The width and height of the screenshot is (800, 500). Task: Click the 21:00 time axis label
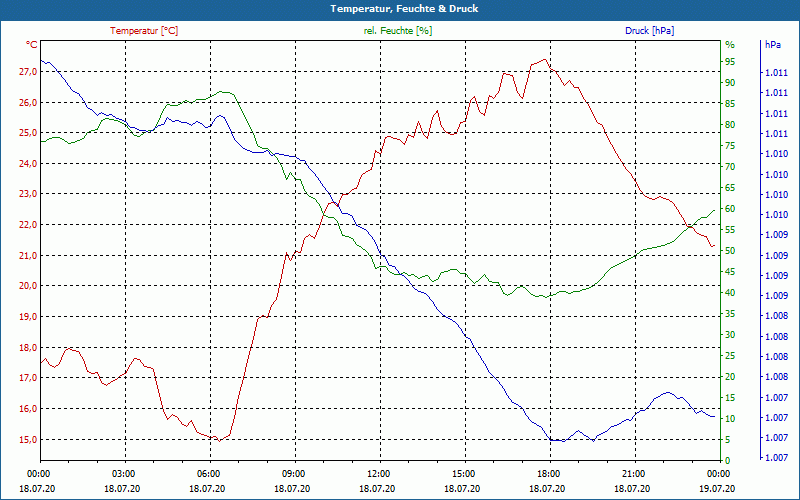tap(633, 473)
